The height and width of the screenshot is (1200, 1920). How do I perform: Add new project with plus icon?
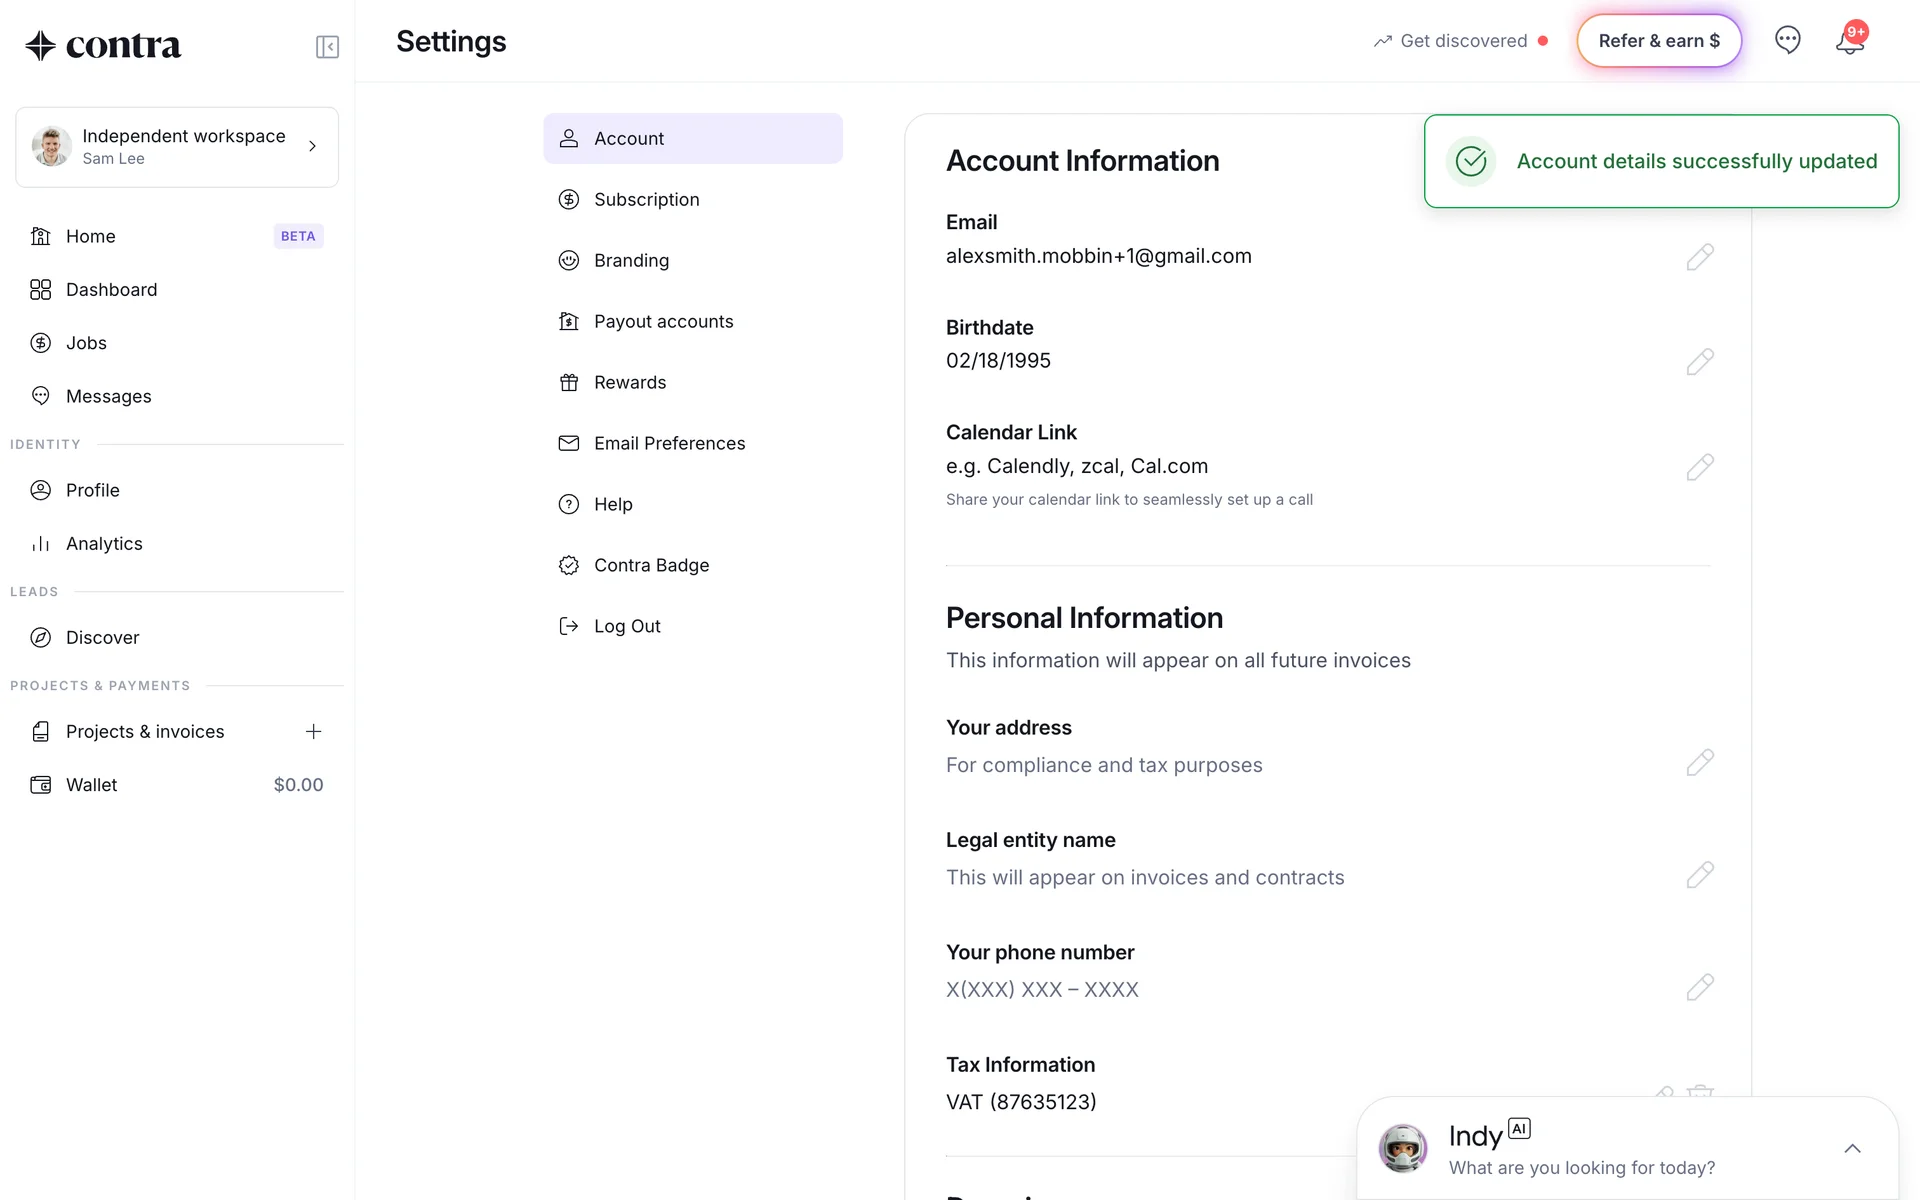tap(313, 732)
